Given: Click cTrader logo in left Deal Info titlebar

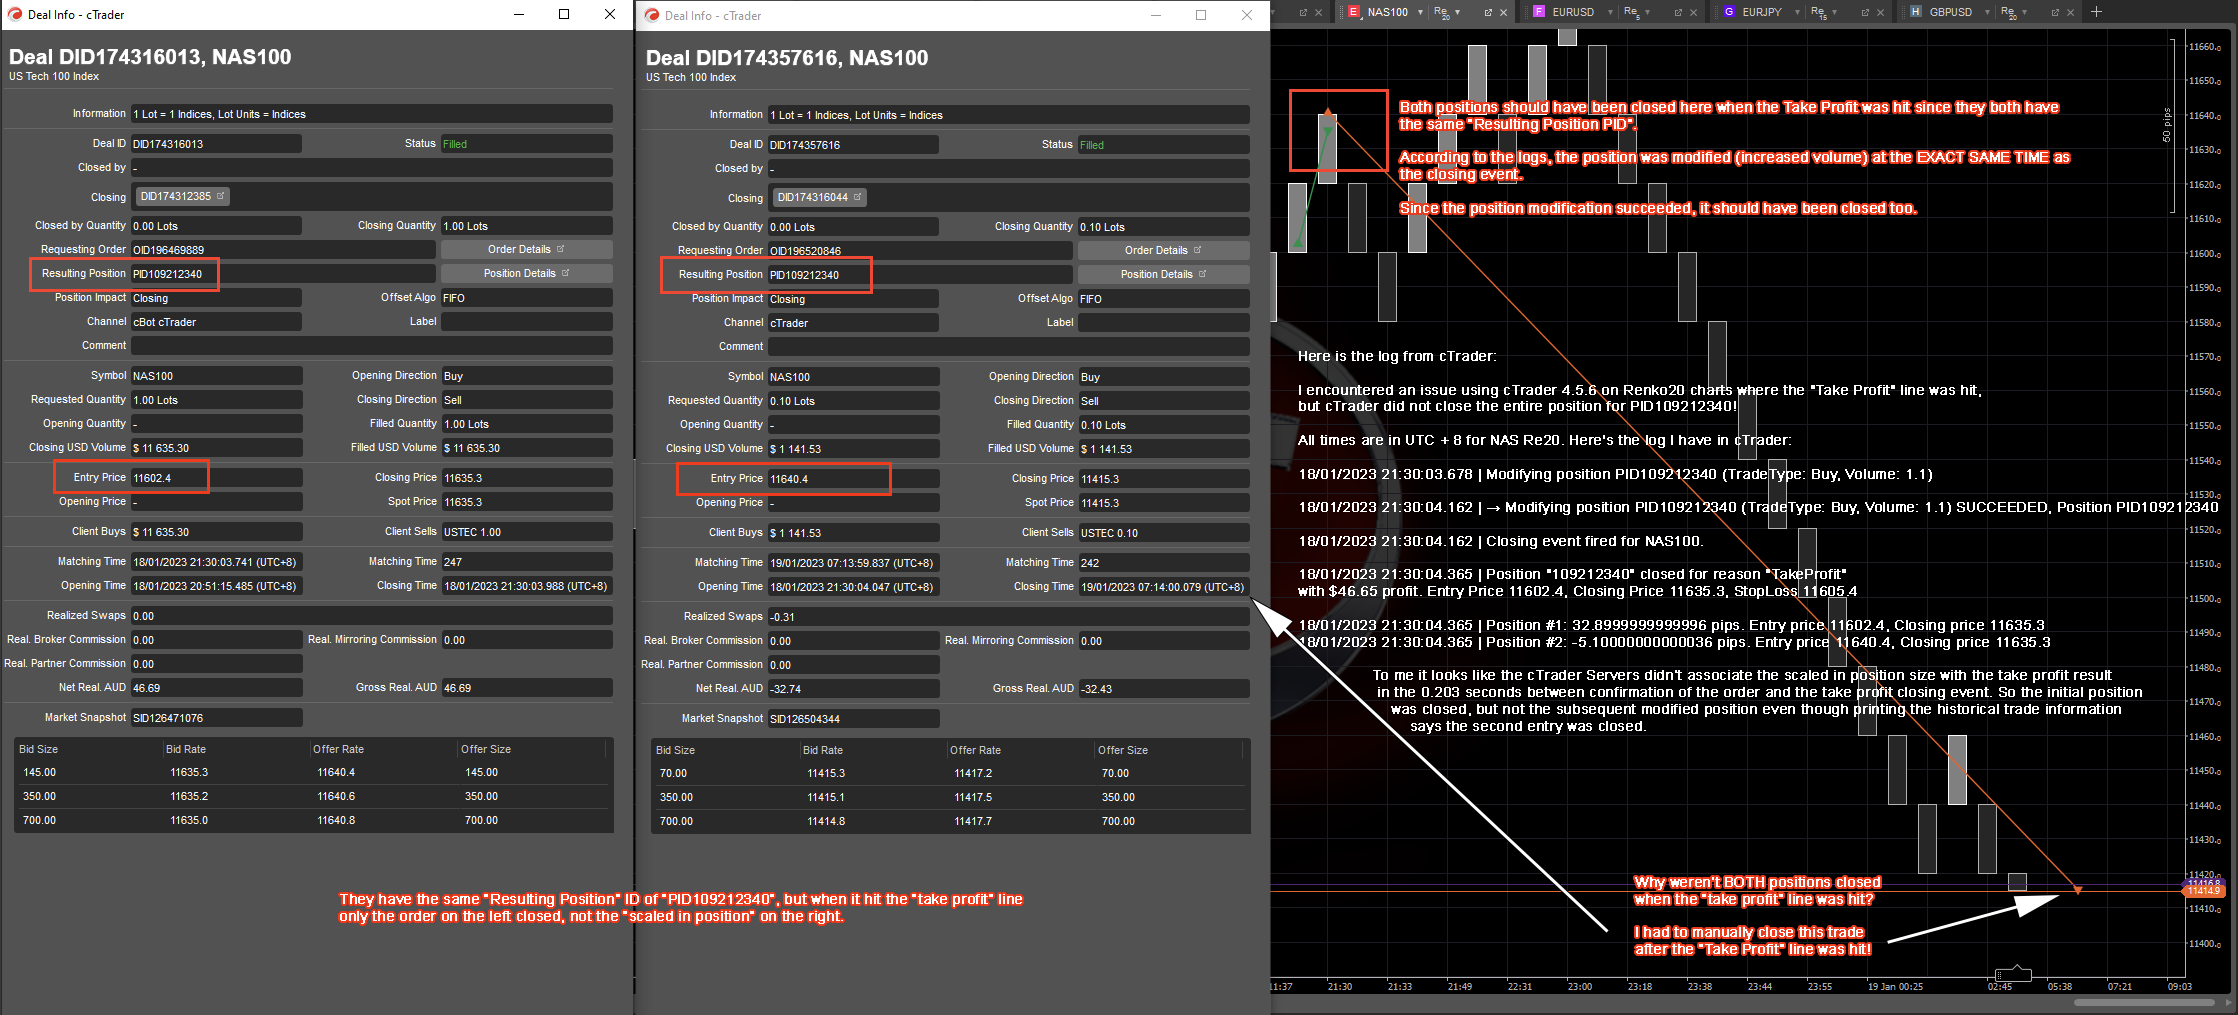Looking at the screenshot, I should pos(15,14).
